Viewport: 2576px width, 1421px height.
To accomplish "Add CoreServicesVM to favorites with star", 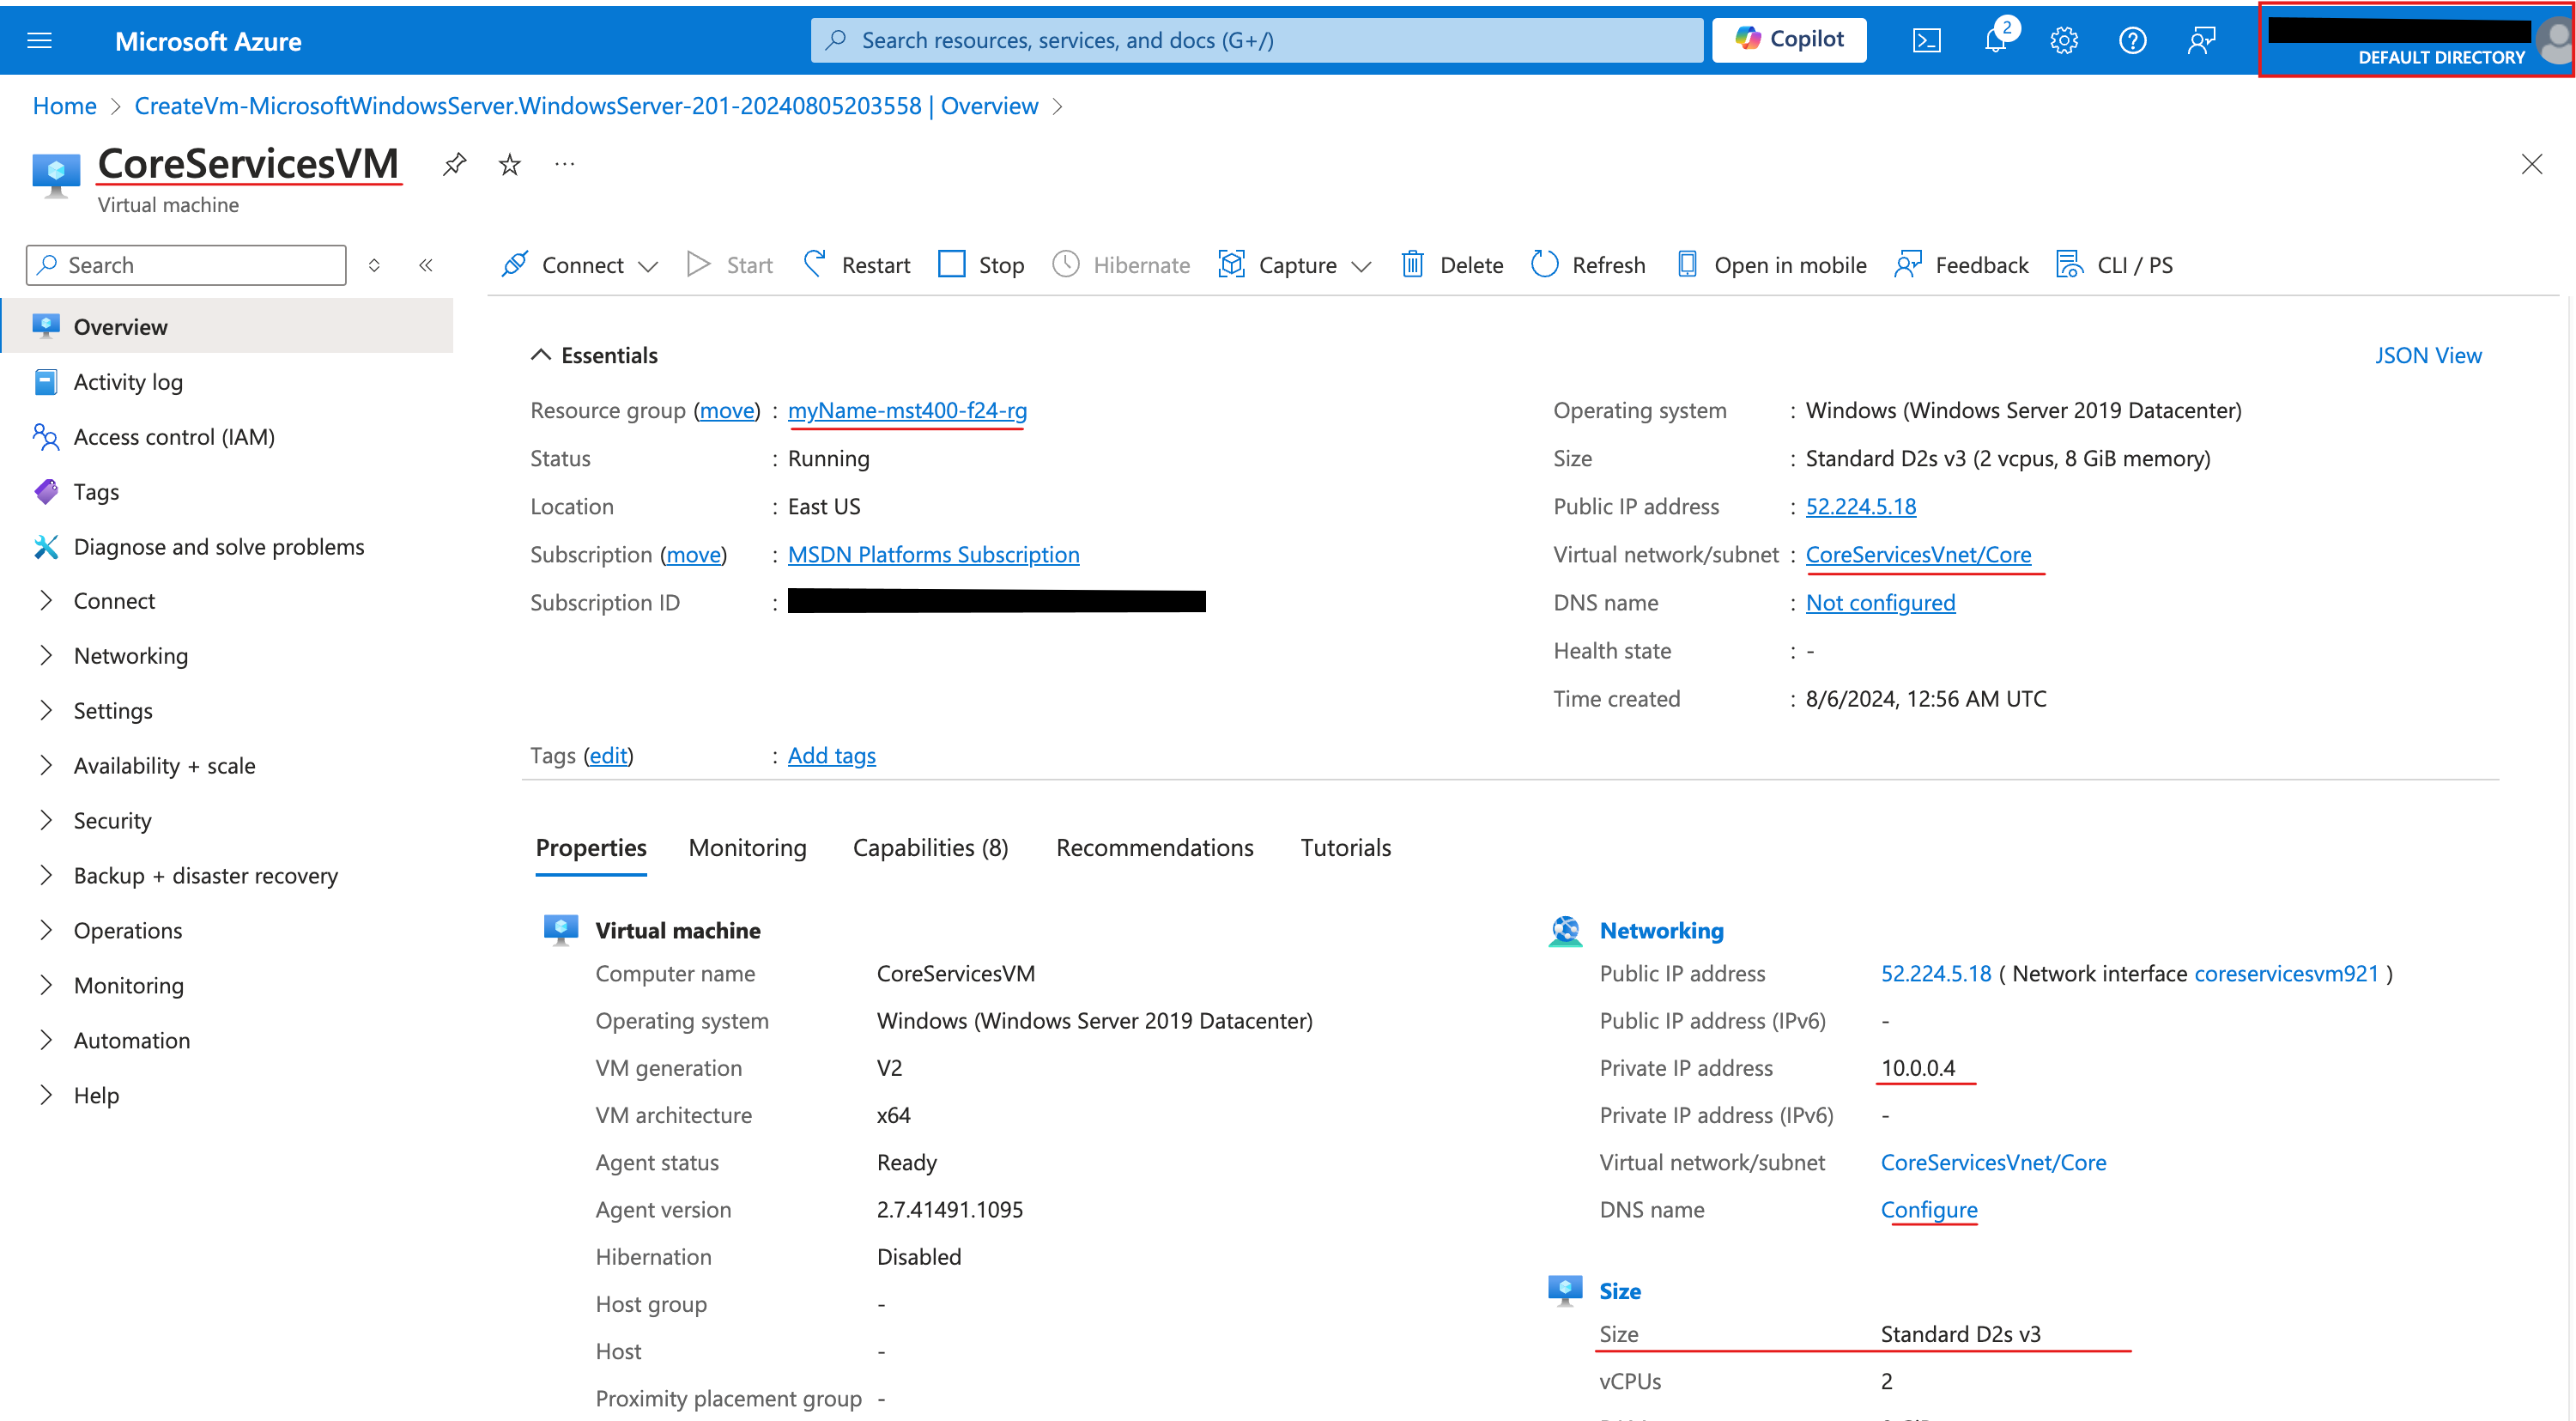I will (510, 164).
